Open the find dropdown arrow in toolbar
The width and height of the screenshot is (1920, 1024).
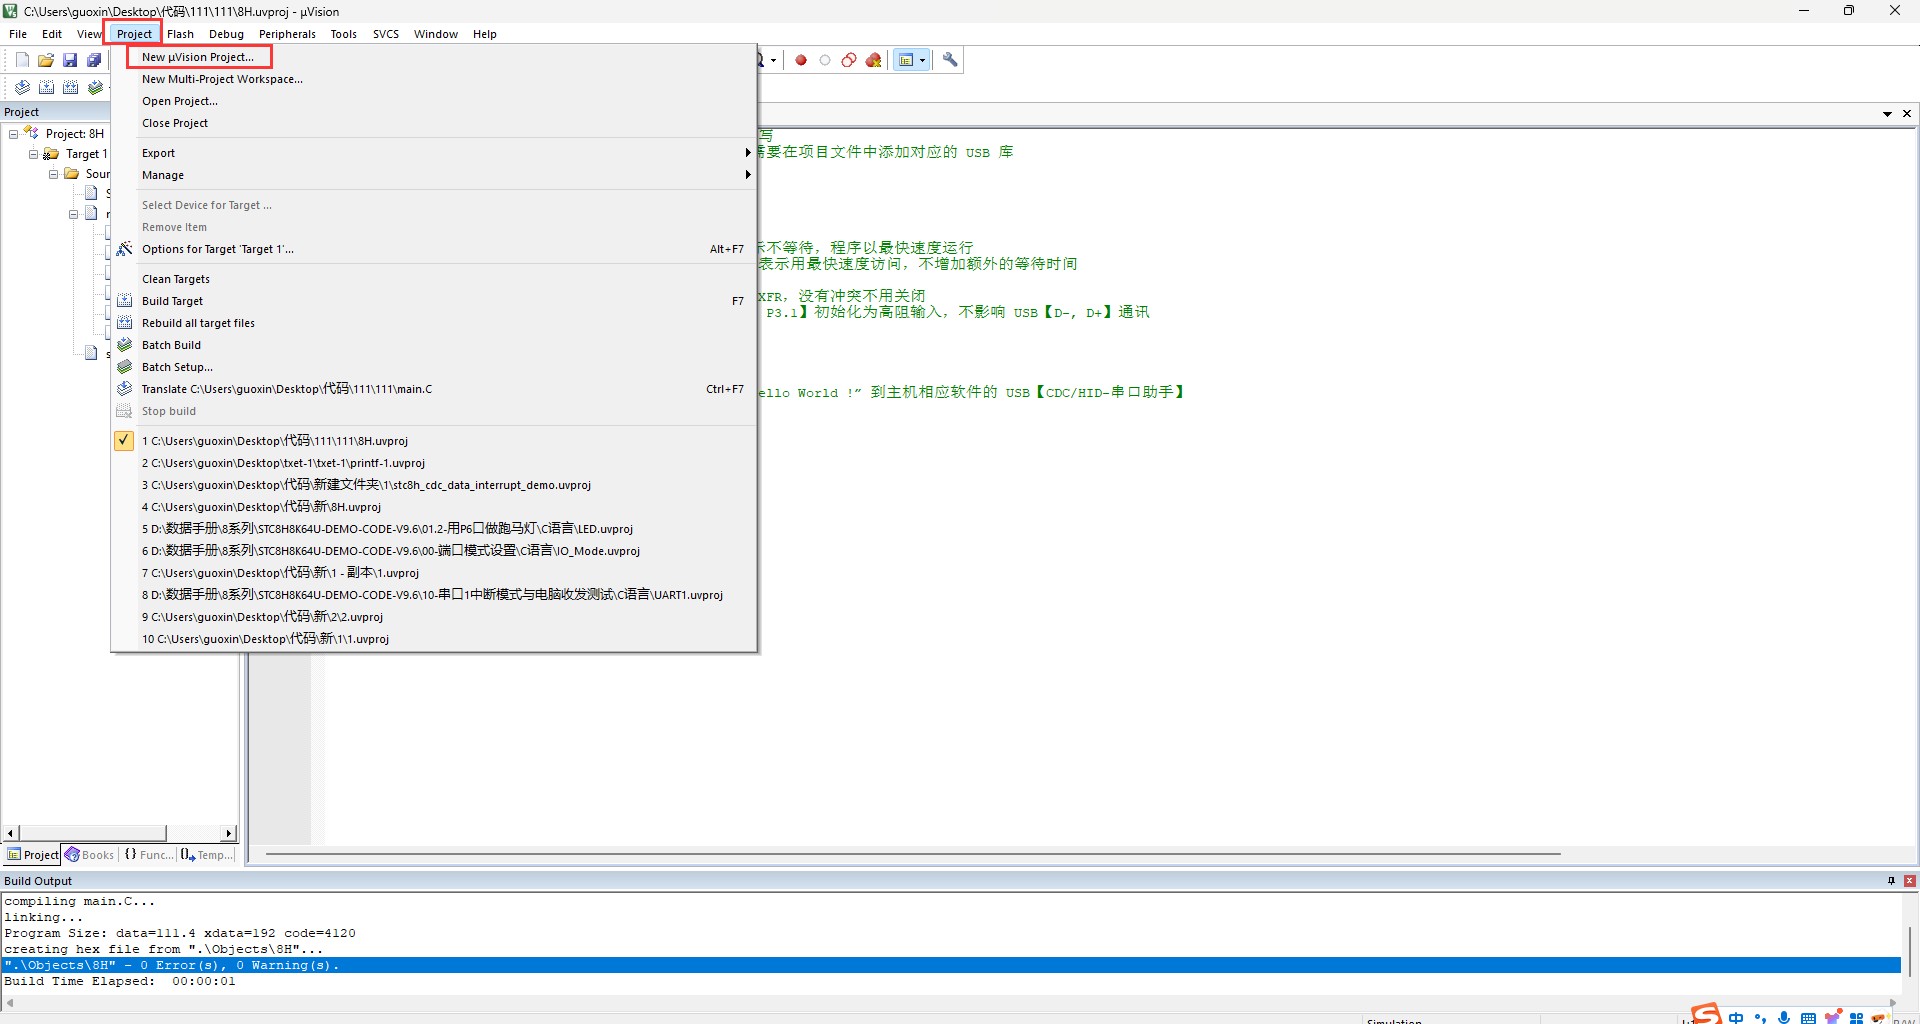(773, 60)
